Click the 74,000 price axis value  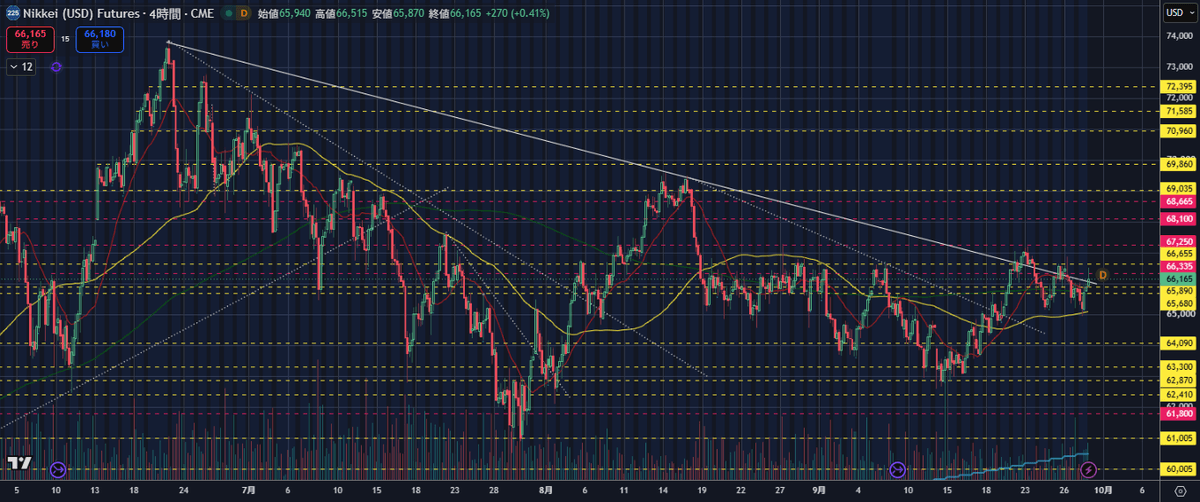click(x=1179, y=37)
